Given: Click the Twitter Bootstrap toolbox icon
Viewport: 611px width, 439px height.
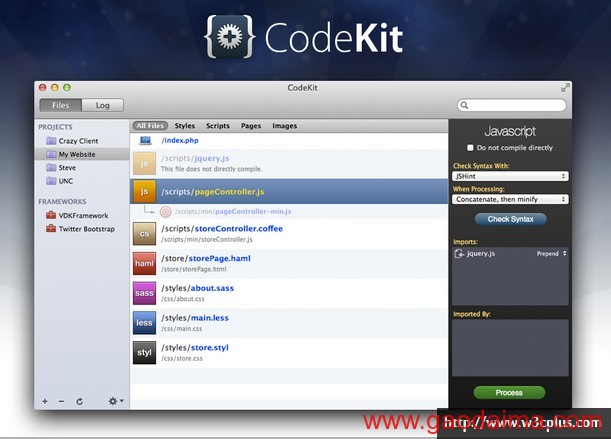Looking at the screenshot, I should coord(51,229).
